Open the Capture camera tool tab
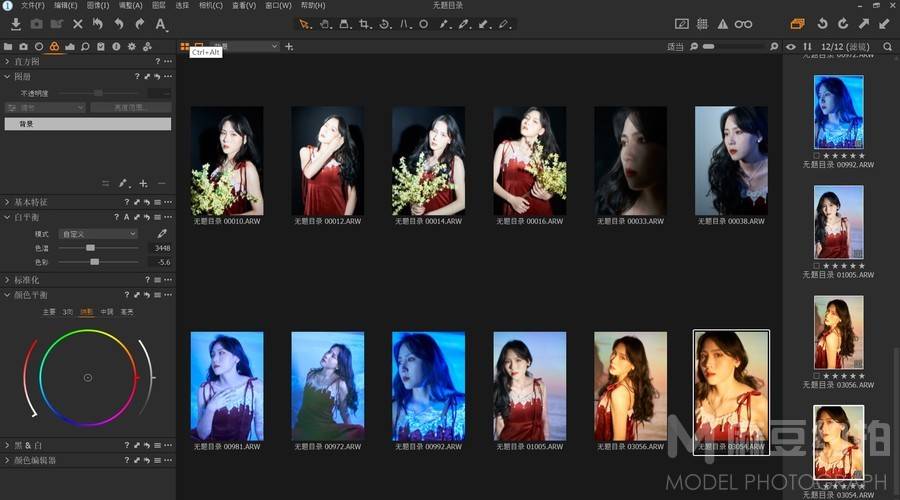Screen dimensions: 900x500 (24, 46)
